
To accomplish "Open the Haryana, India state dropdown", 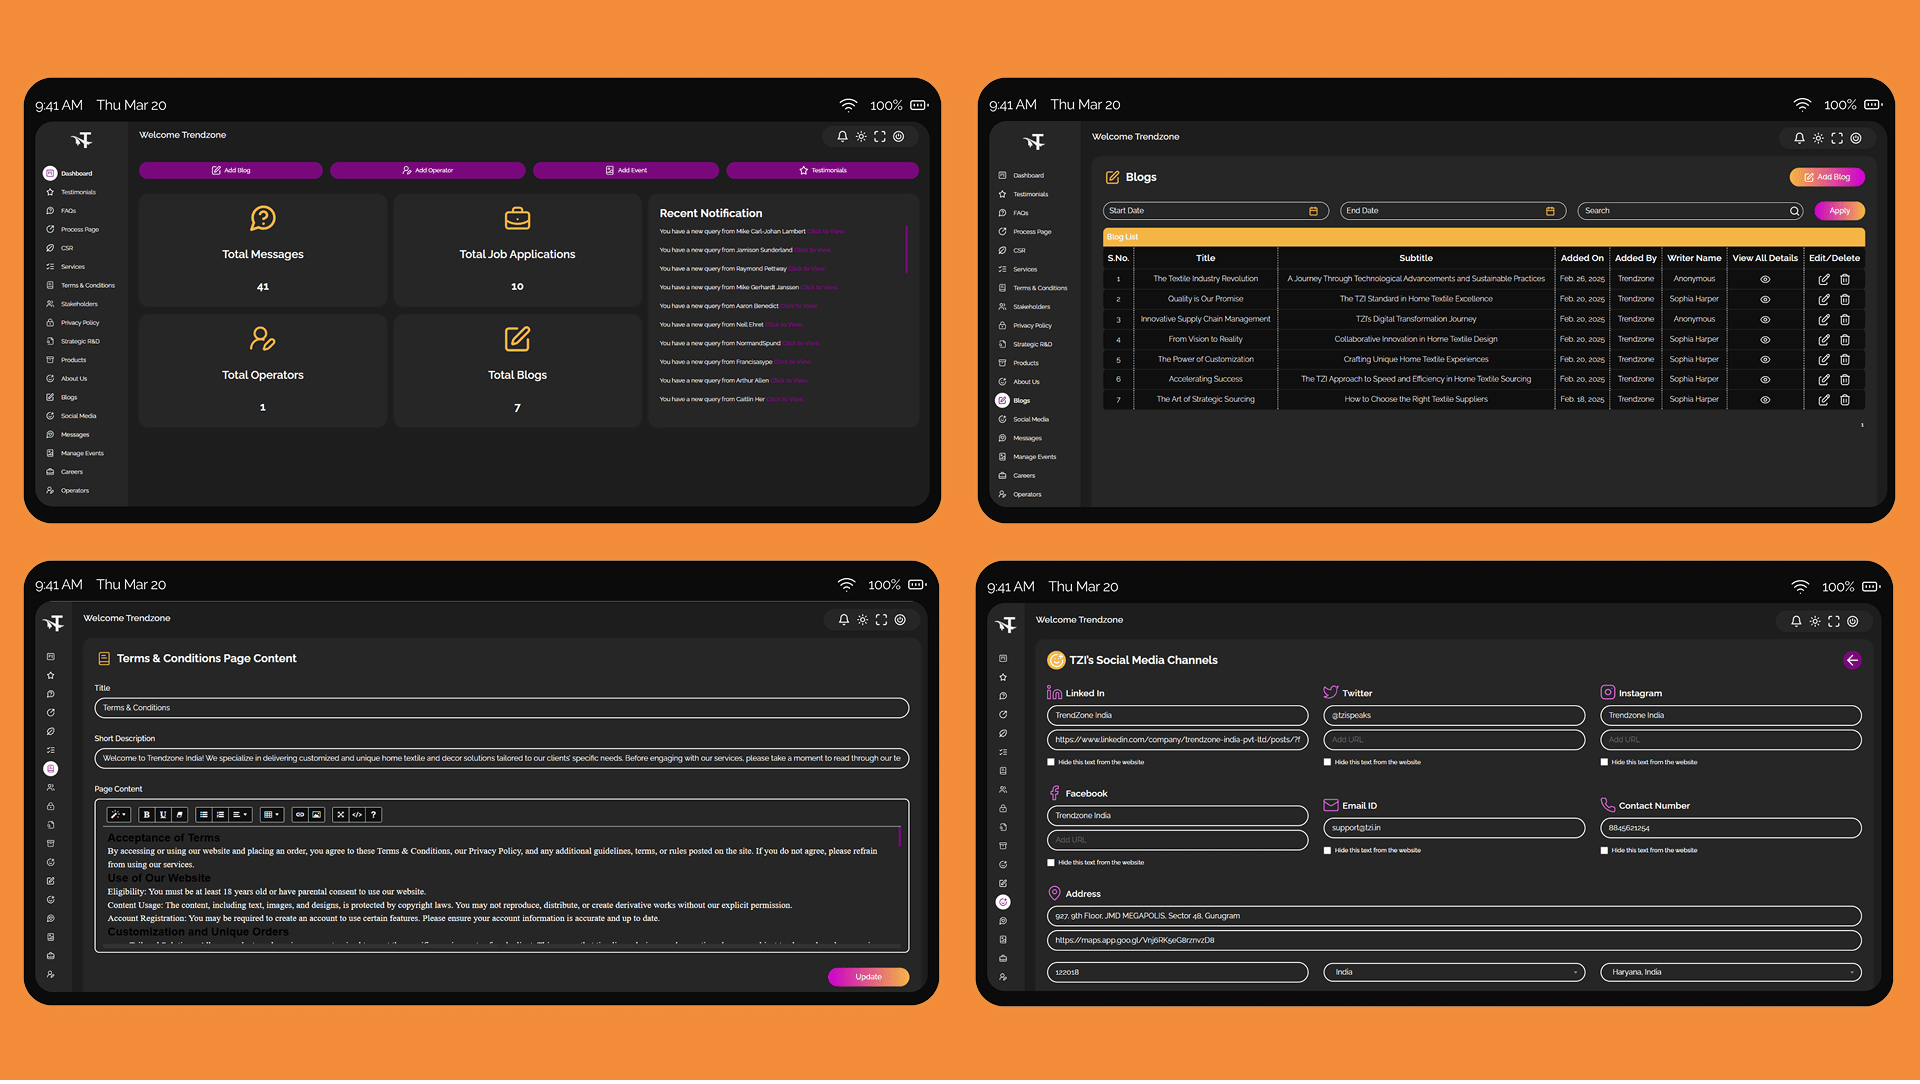I will pyautogui.click(x=1730, y=972).
